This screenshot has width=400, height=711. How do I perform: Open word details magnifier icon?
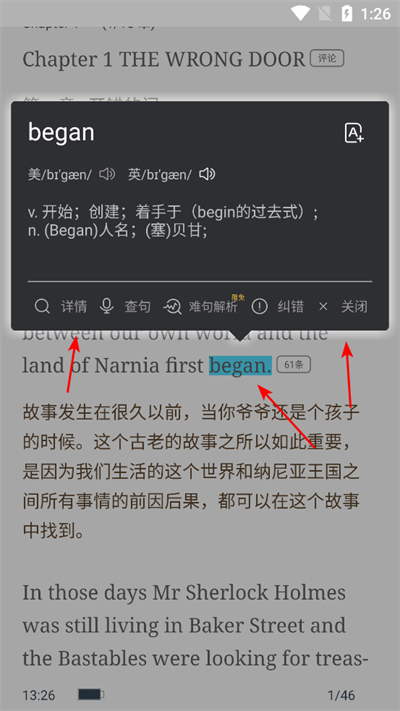[x=42, y=307]
